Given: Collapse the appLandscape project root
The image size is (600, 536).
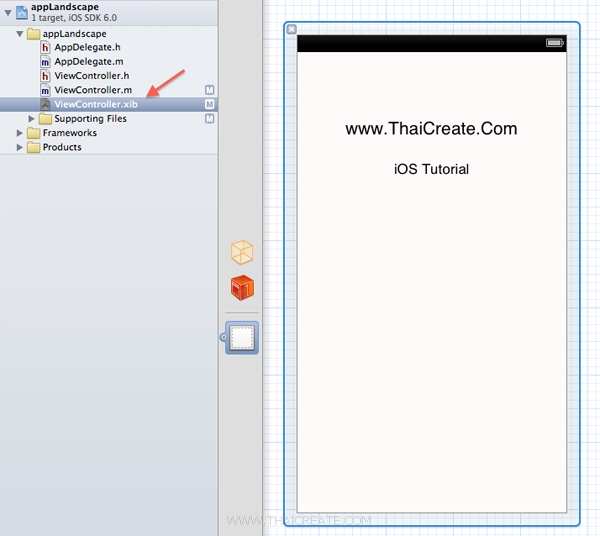Looking at the screenshot, I should 8,12.
